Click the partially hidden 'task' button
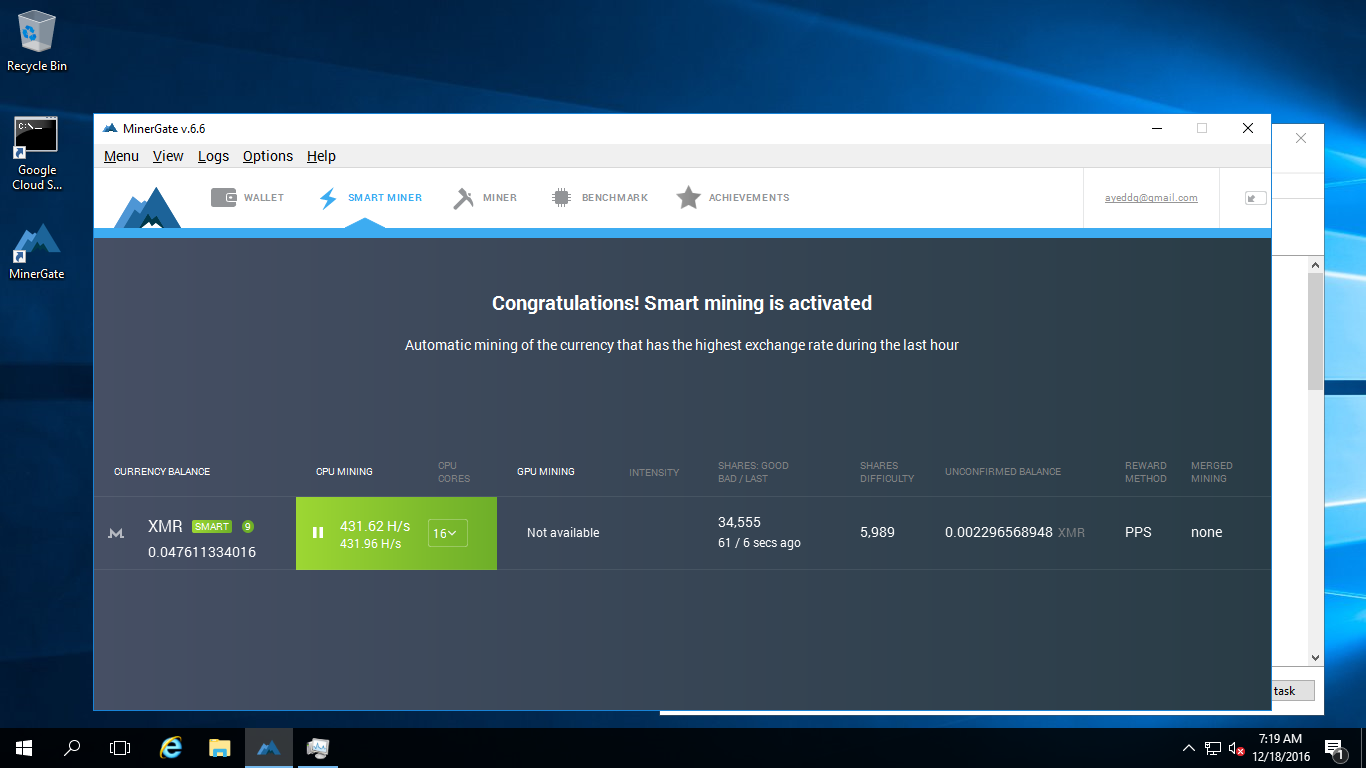The image size is (1366, 768). click(1293, 691)
